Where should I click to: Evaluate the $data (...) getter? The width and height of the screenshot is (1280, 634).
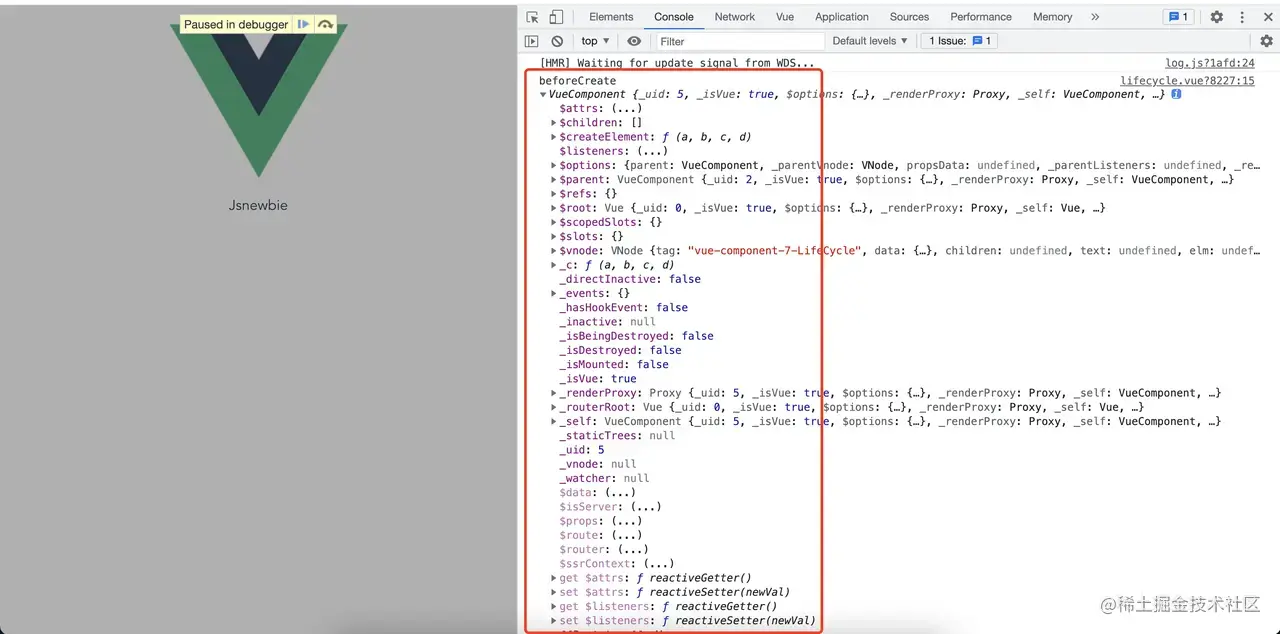point(619,493)
